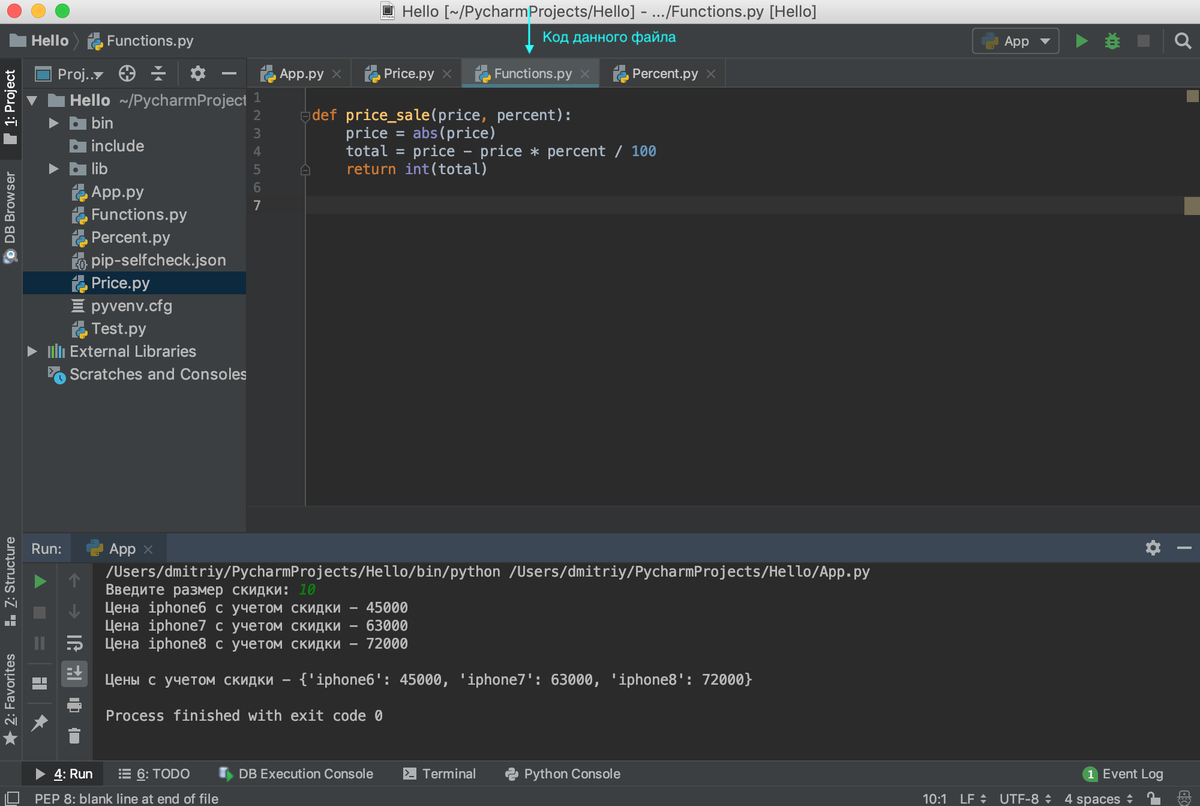1200x806 pixels.
Task: Clear Run console with trash icon
Action: pos(74,736)
